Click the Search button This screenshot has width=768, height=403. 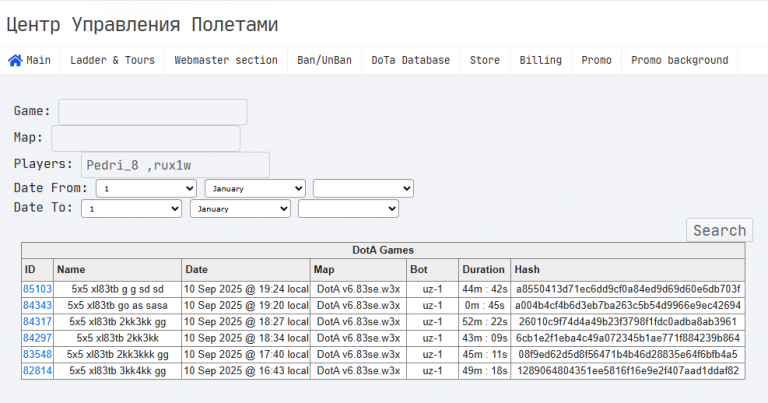click(720, 230)
